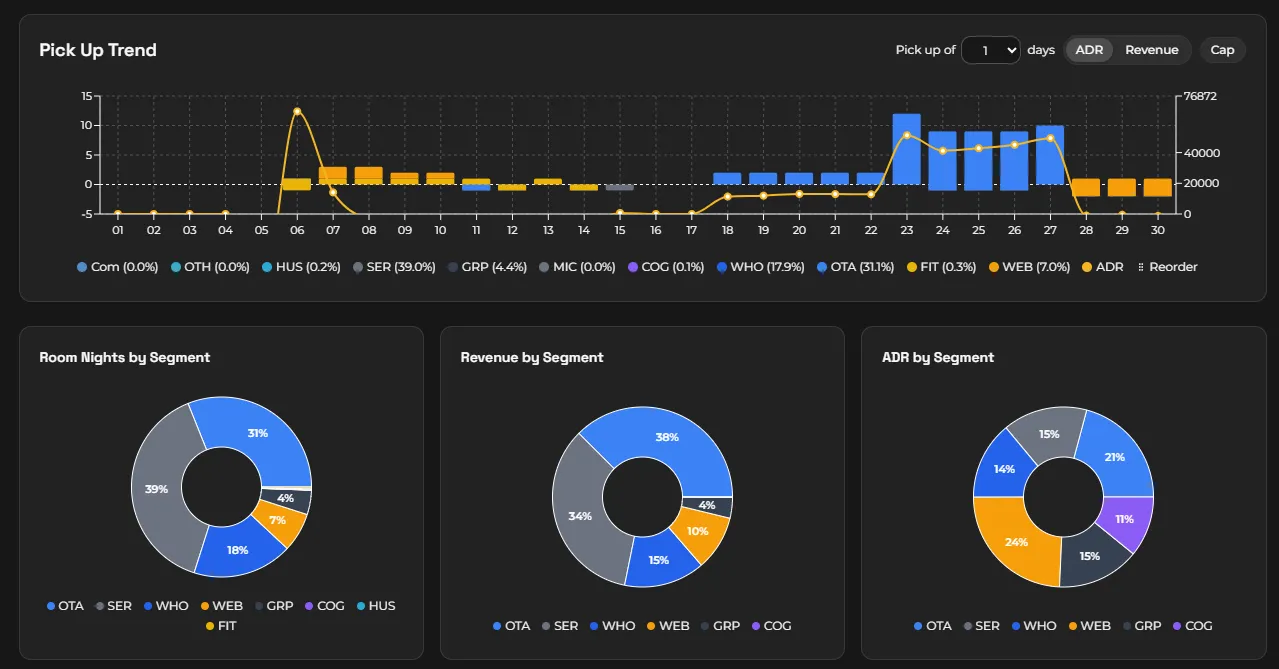Toggle OTH (0.0%) legend series

click(210, 267)
